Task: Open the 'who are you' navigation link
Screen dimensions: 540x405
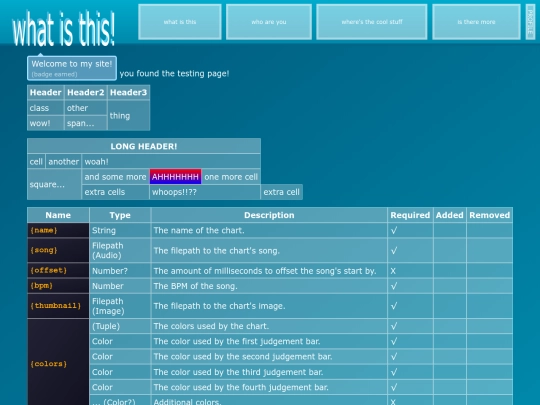Action: [269, 22]
